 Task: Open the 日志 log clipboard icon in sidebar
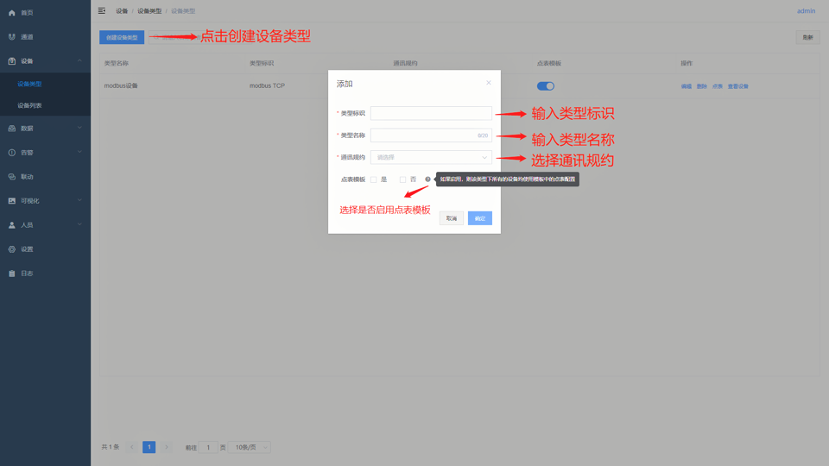(12, 274)
